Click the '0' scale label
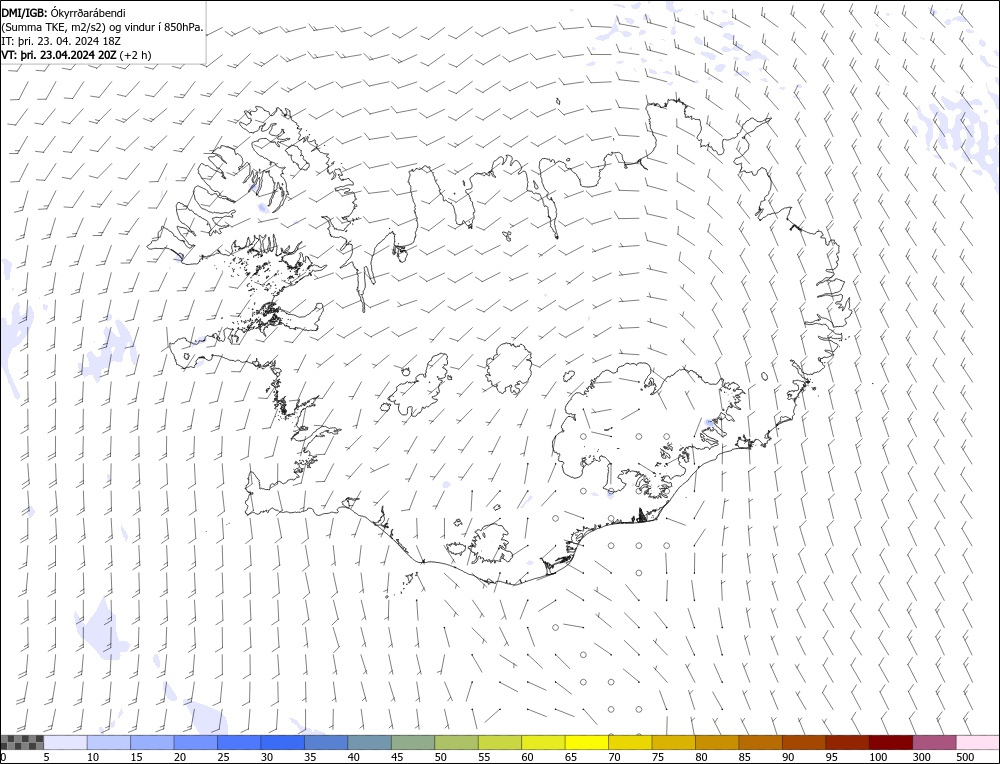The height and width of the screenshot is (764, 1000). [3, 757]
